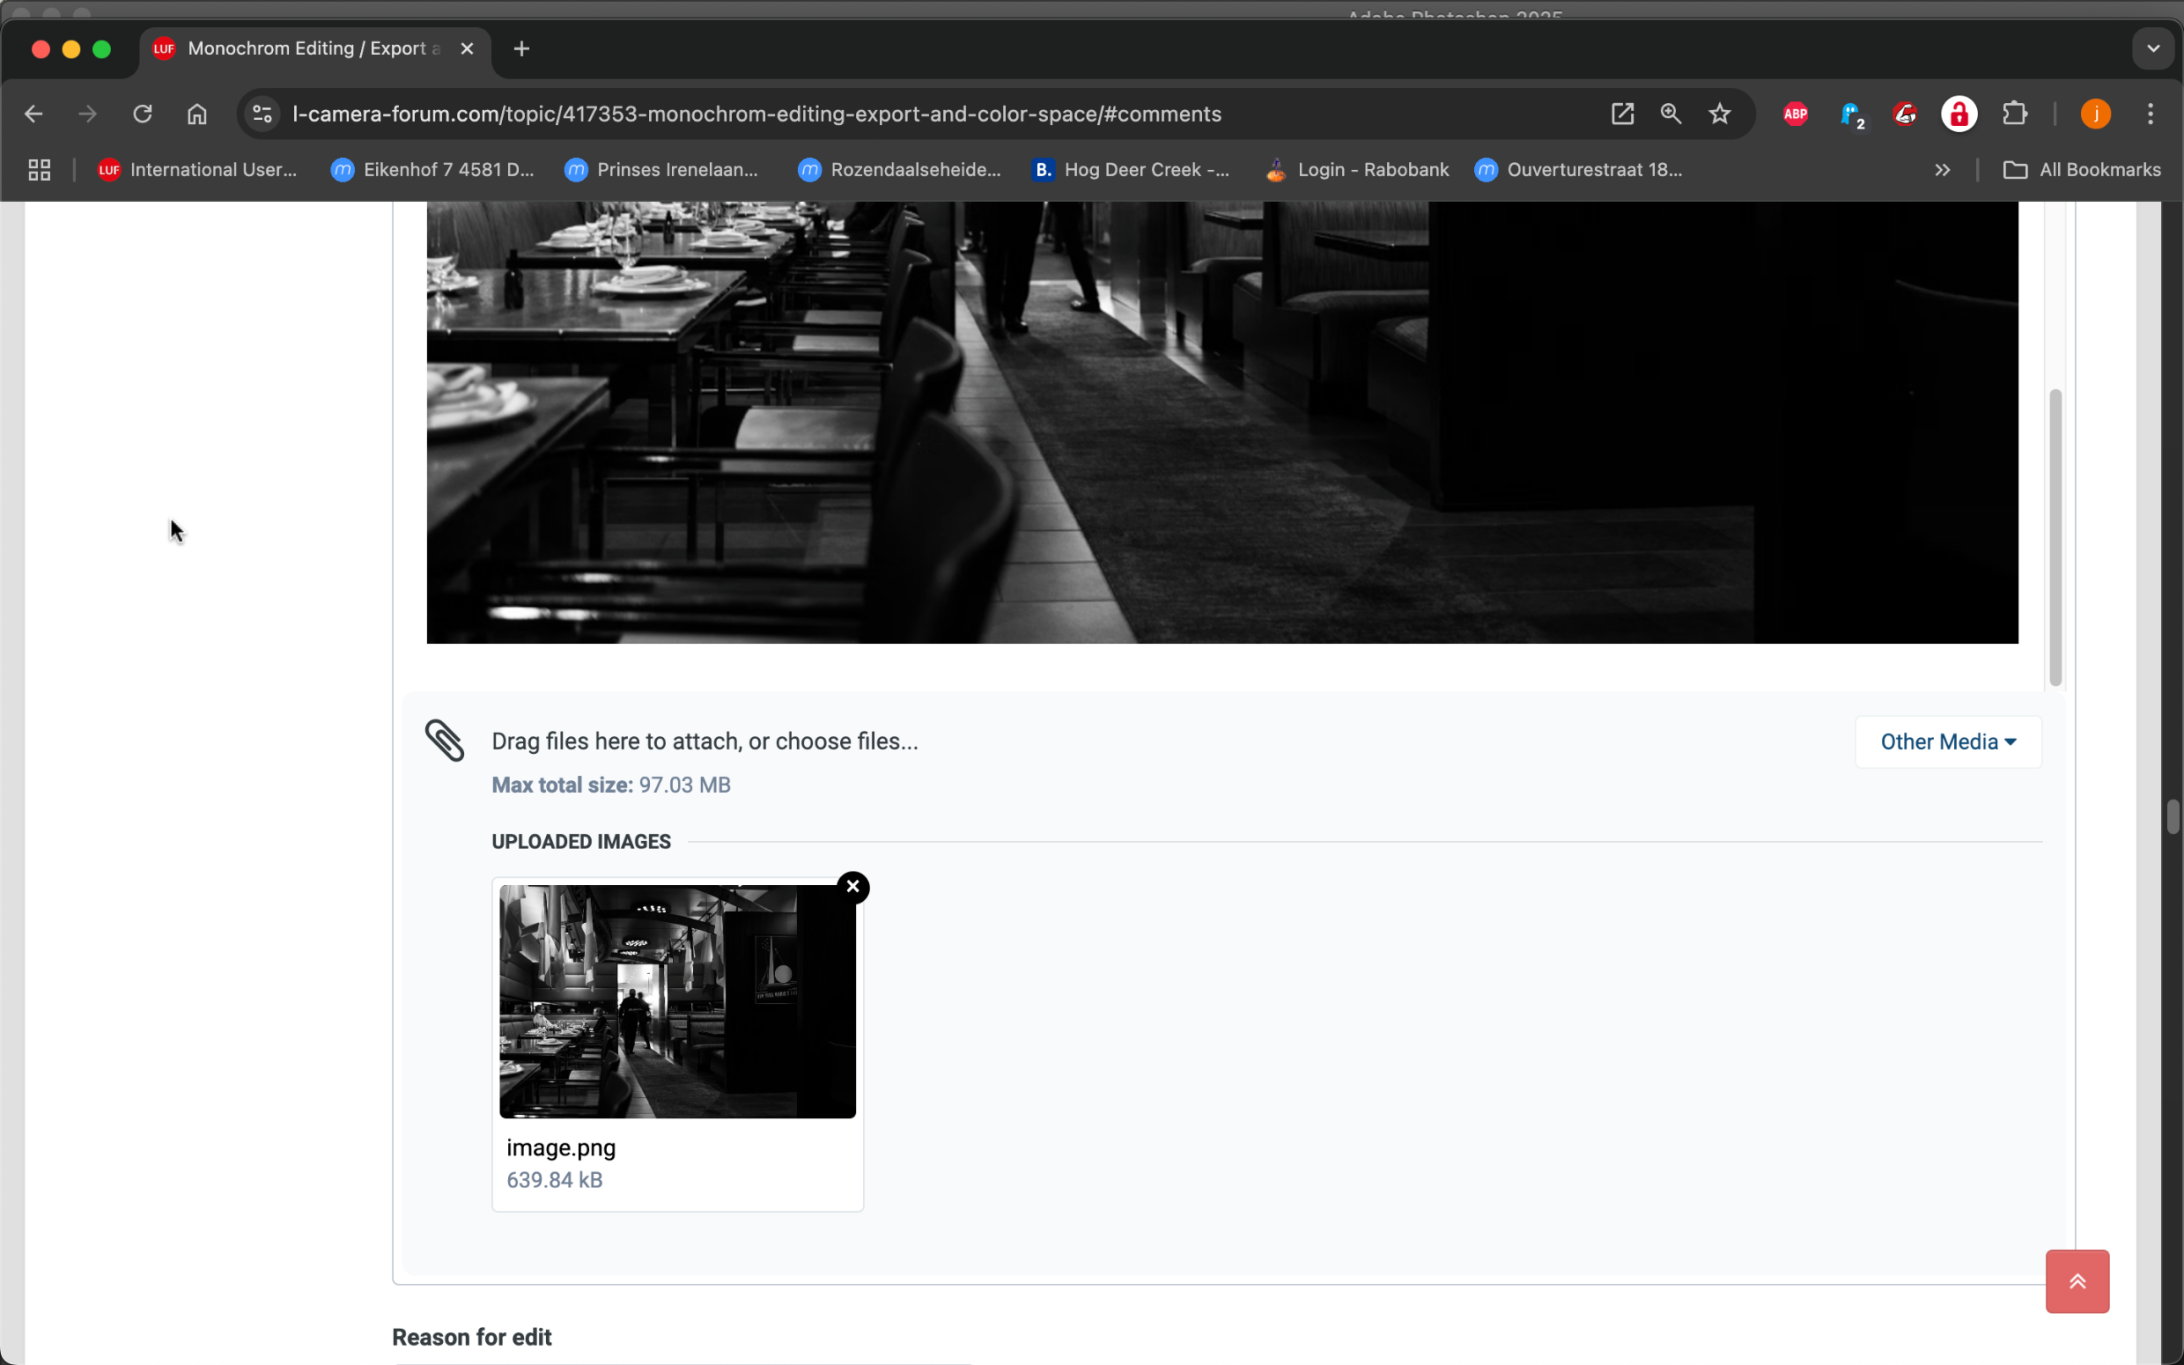The image size is (2184, 1365).
Task: Open the browser extensions puzzle icon
Action: 2014,114
